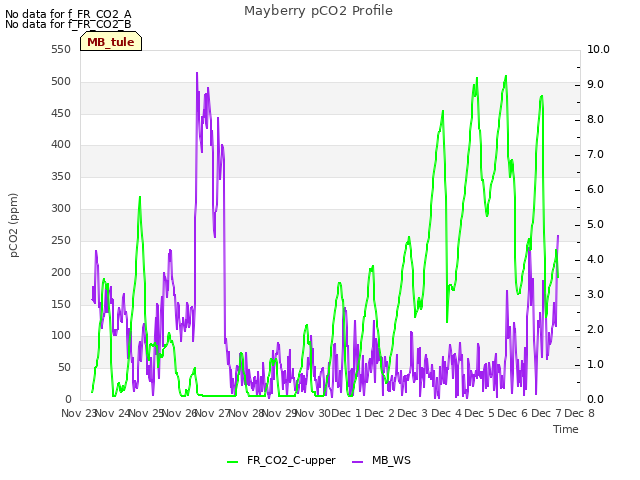Click the Dec 3 date label
This screenshot has height=480, width=640.
(413, 413)
